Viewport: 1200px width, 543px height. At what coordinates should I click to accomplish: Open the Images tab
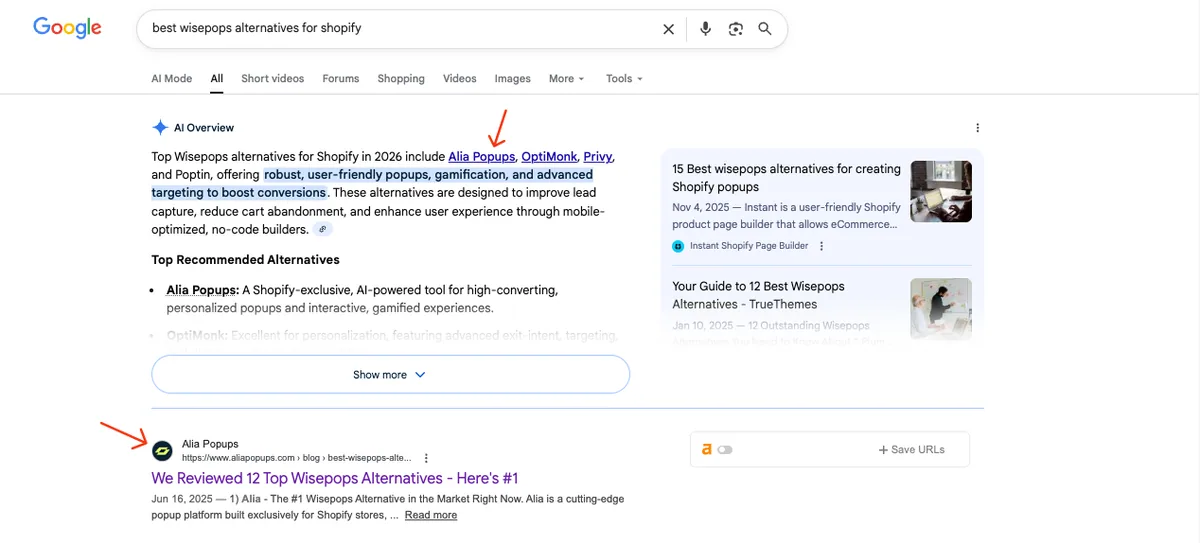pos(513,78)
